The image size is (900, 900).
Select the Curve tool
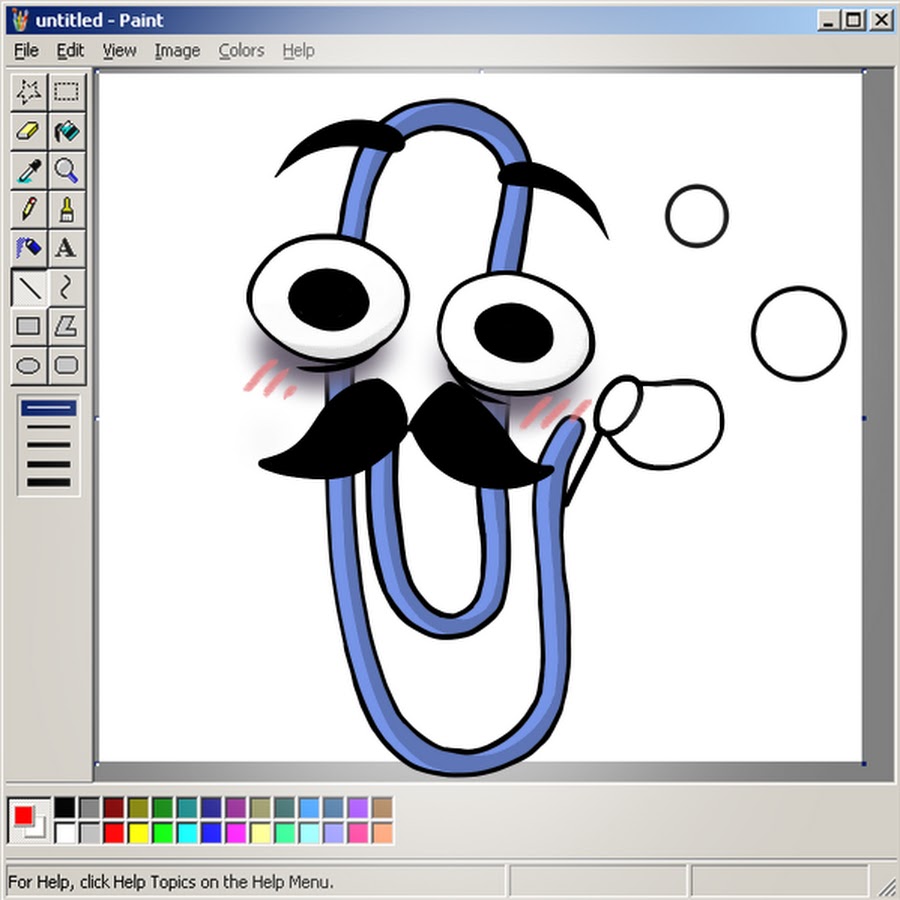tap(67, 287)
